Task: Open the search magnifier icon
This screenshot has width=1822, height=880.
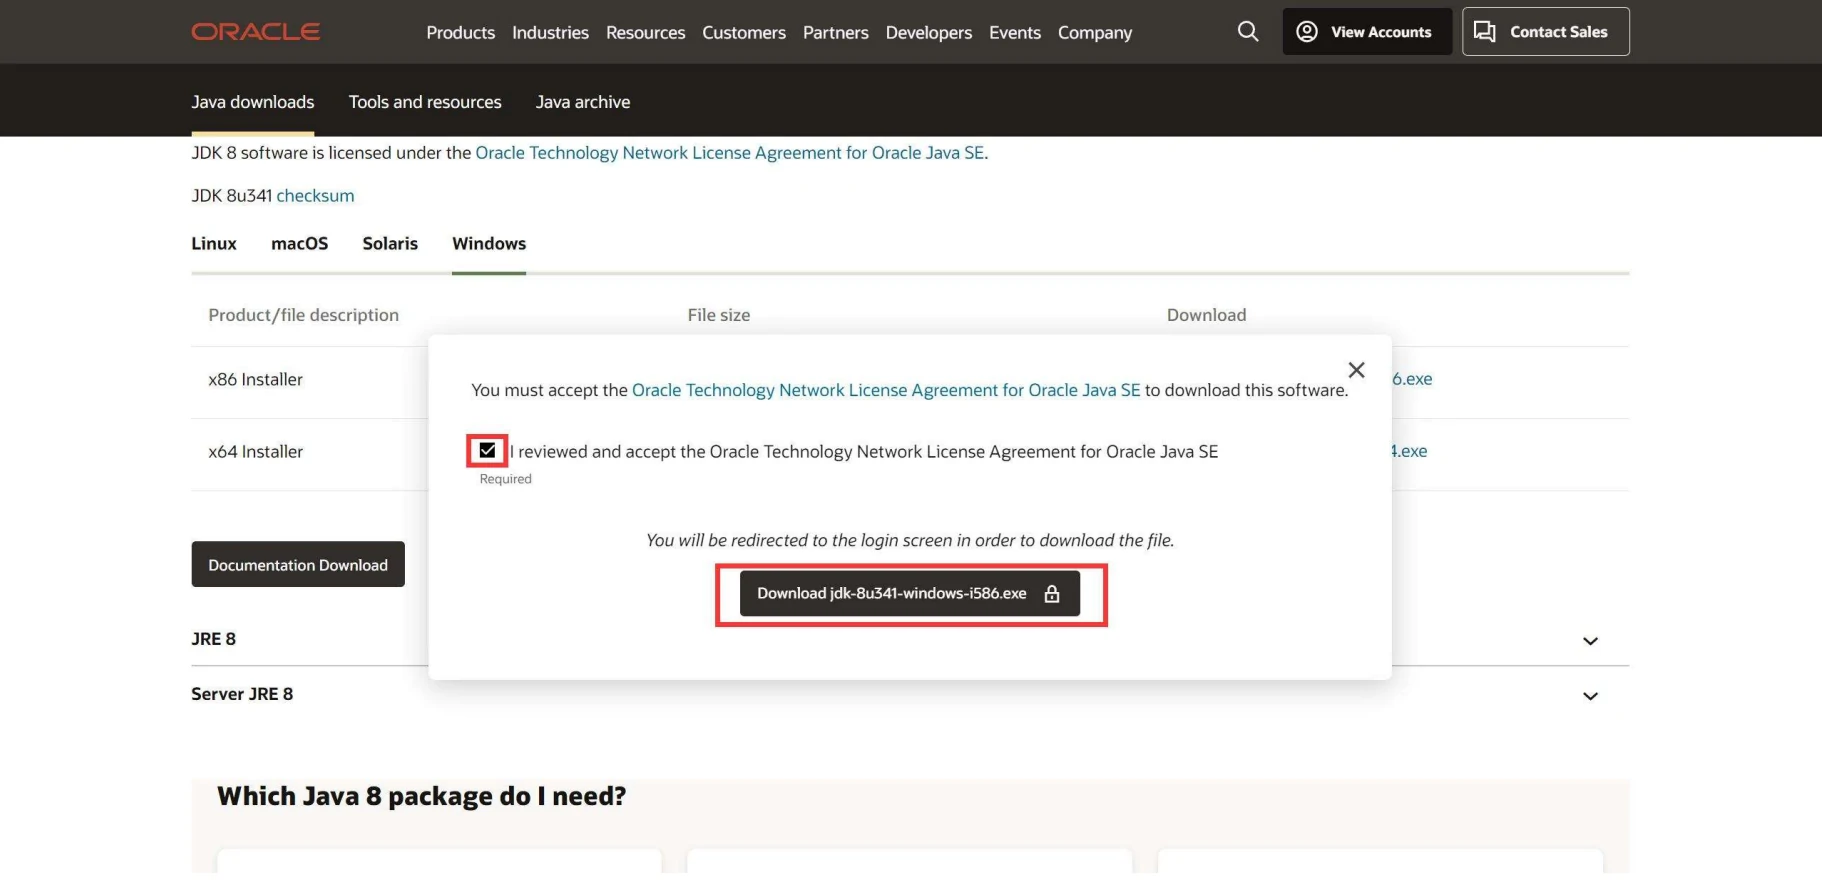Action: point(1248,31)
